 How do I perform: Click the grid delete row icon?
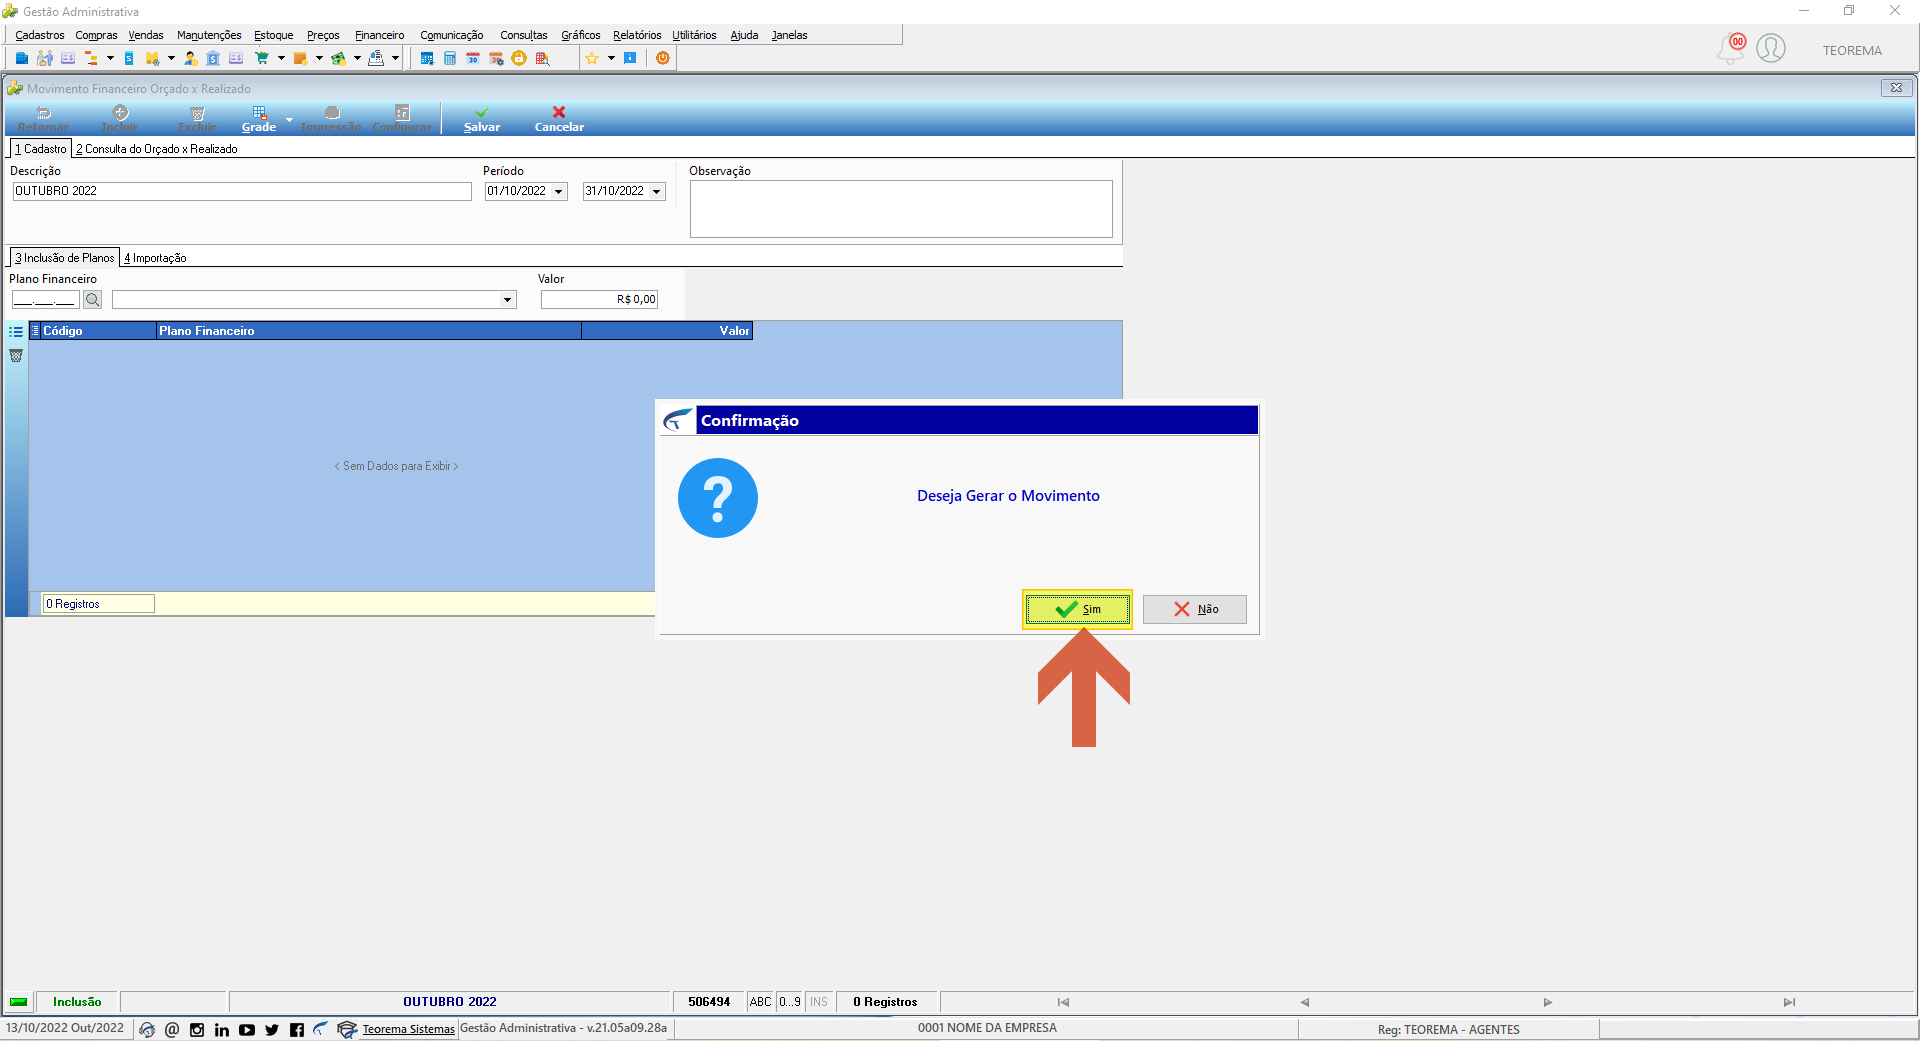click(x=16, y=356)
